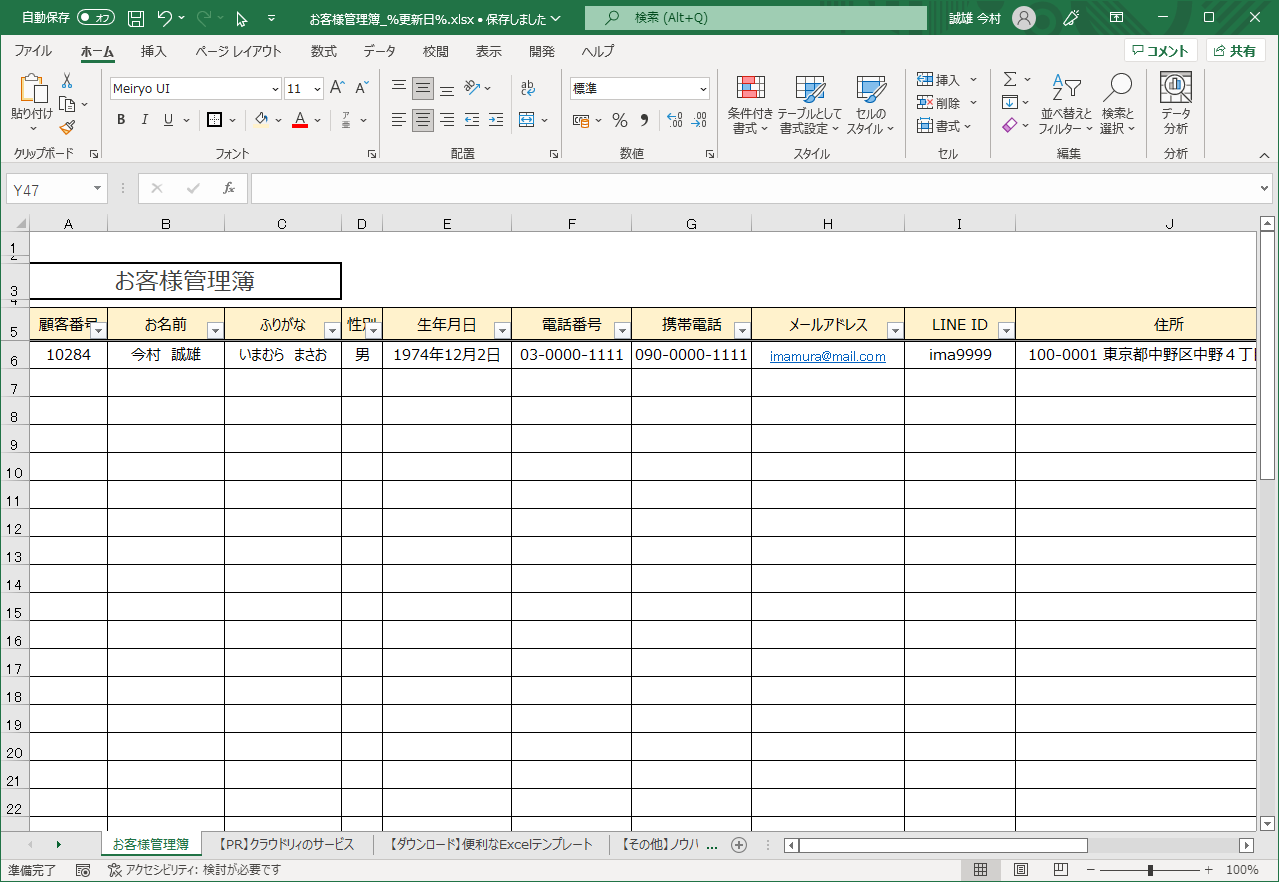Click the format painter brush icon
1279x882 pixels.
tap(67, 127)
